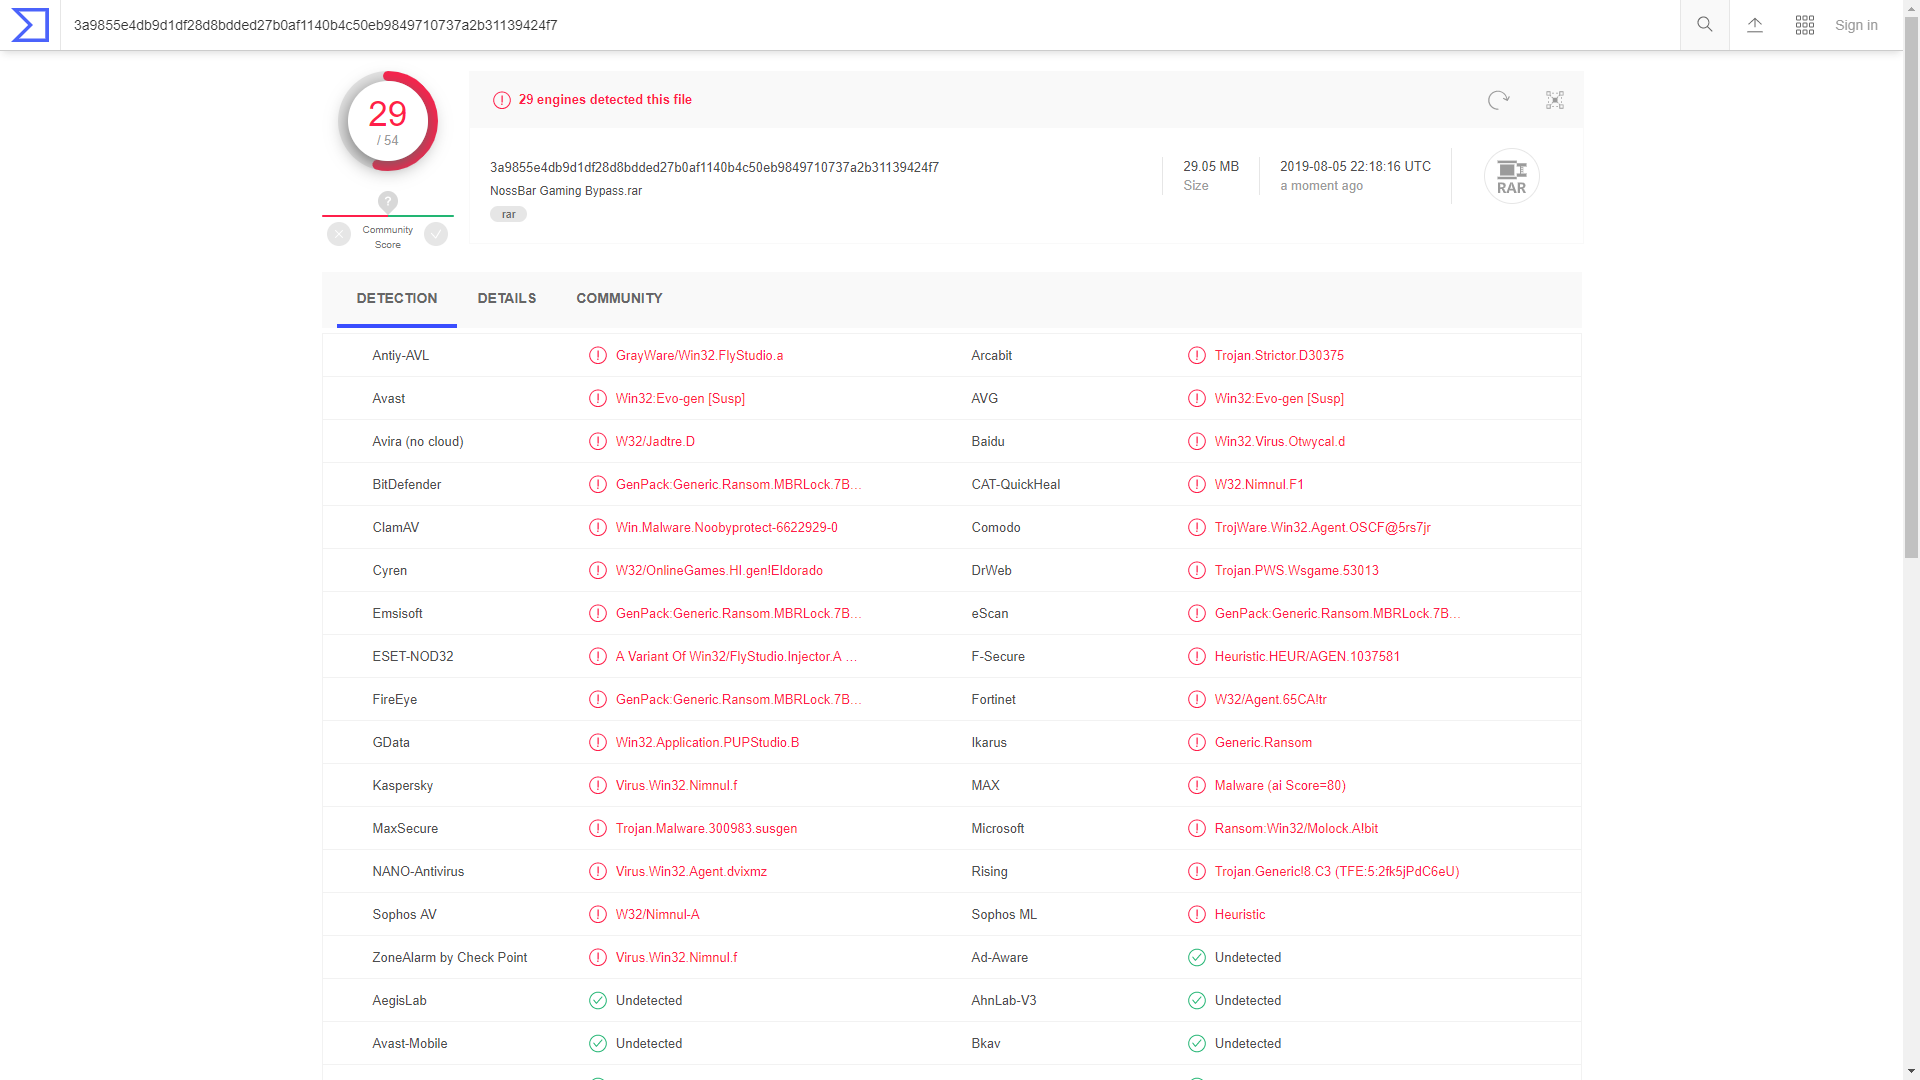The width and height of the screenshot is (1920, 1080).
Task: Open the apps grid menu icon
Action: [x=1805, y=25]
